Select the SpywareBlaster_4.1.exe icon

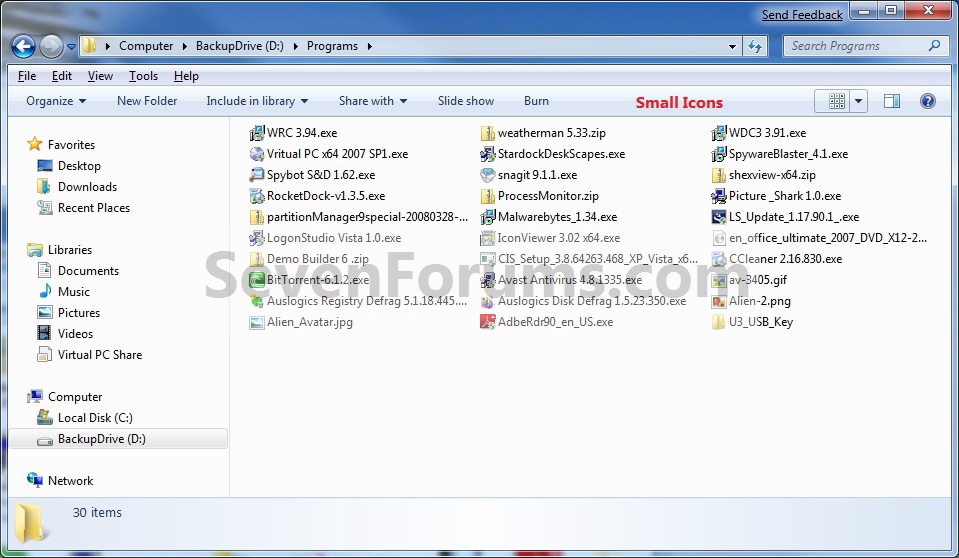(x=719, y=154)
